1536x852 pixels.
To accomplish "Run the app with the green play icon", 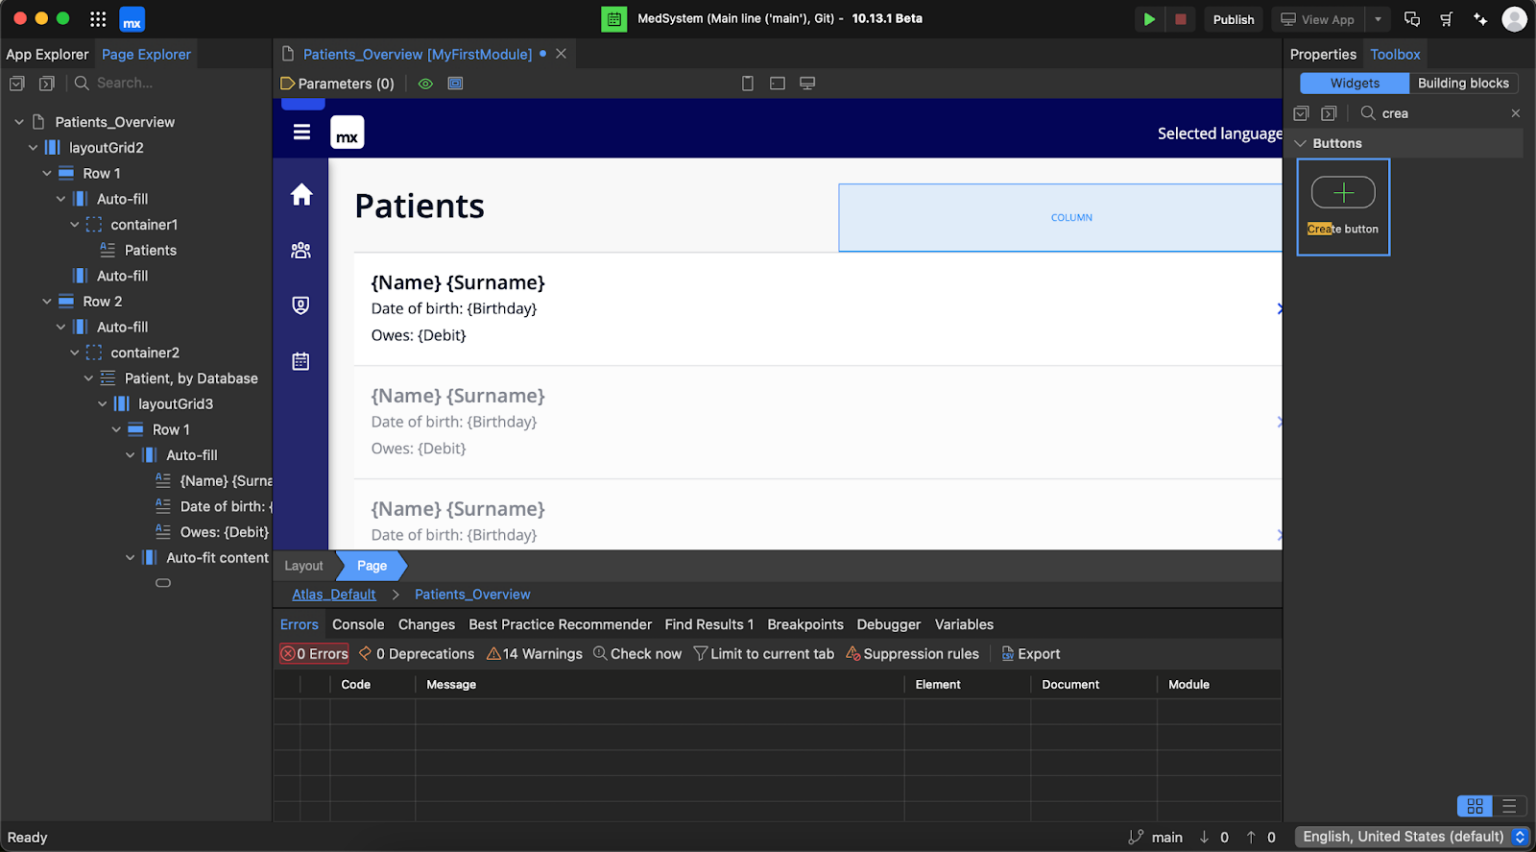I will 1148,19.
